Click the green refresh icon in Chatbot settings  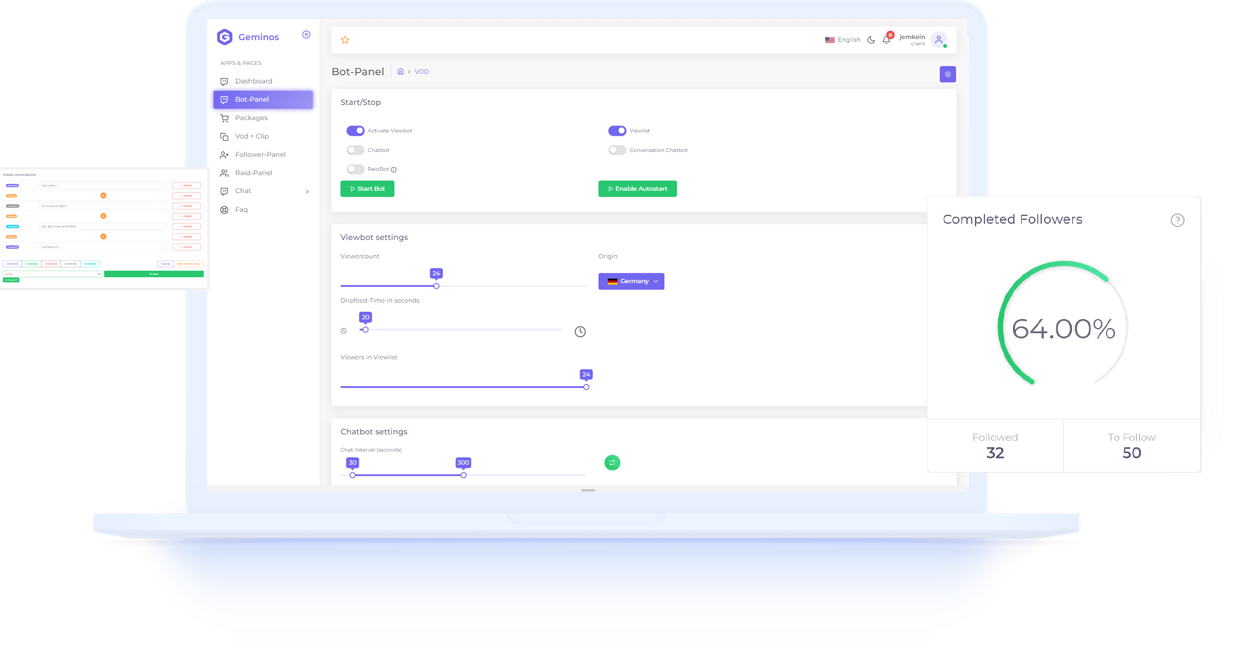[612, 462]
